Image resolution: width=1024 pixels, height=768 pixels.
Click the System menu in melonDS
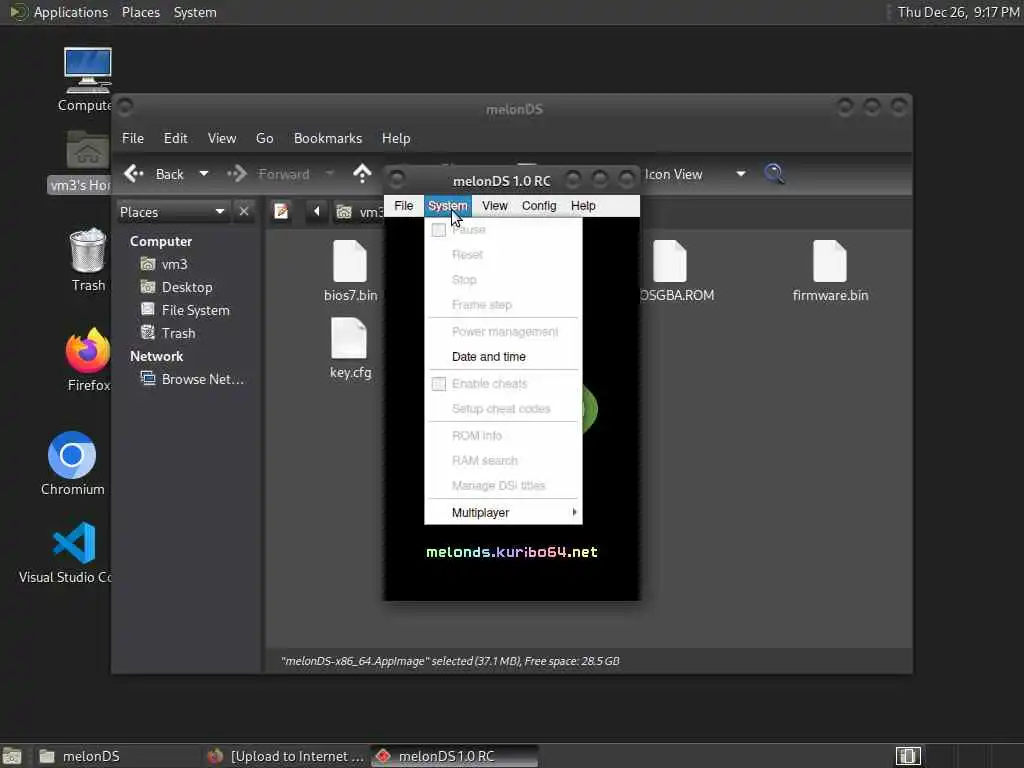pyautogui.click(x=447, y=206)
